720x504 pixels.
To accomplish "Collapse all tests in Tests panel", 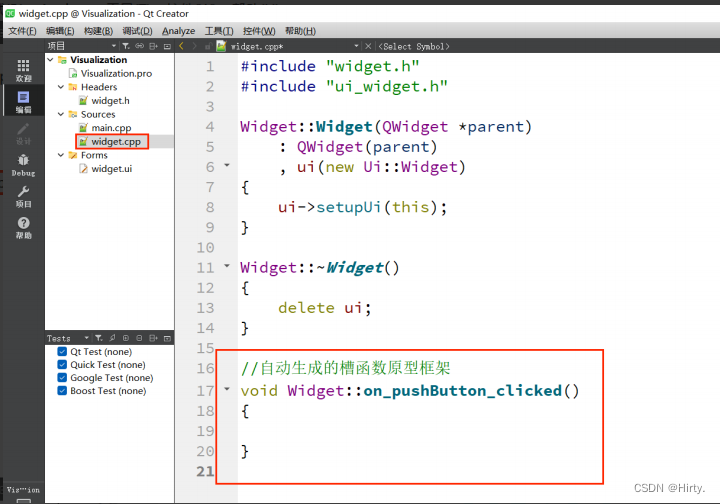I will tap(139, 338).
